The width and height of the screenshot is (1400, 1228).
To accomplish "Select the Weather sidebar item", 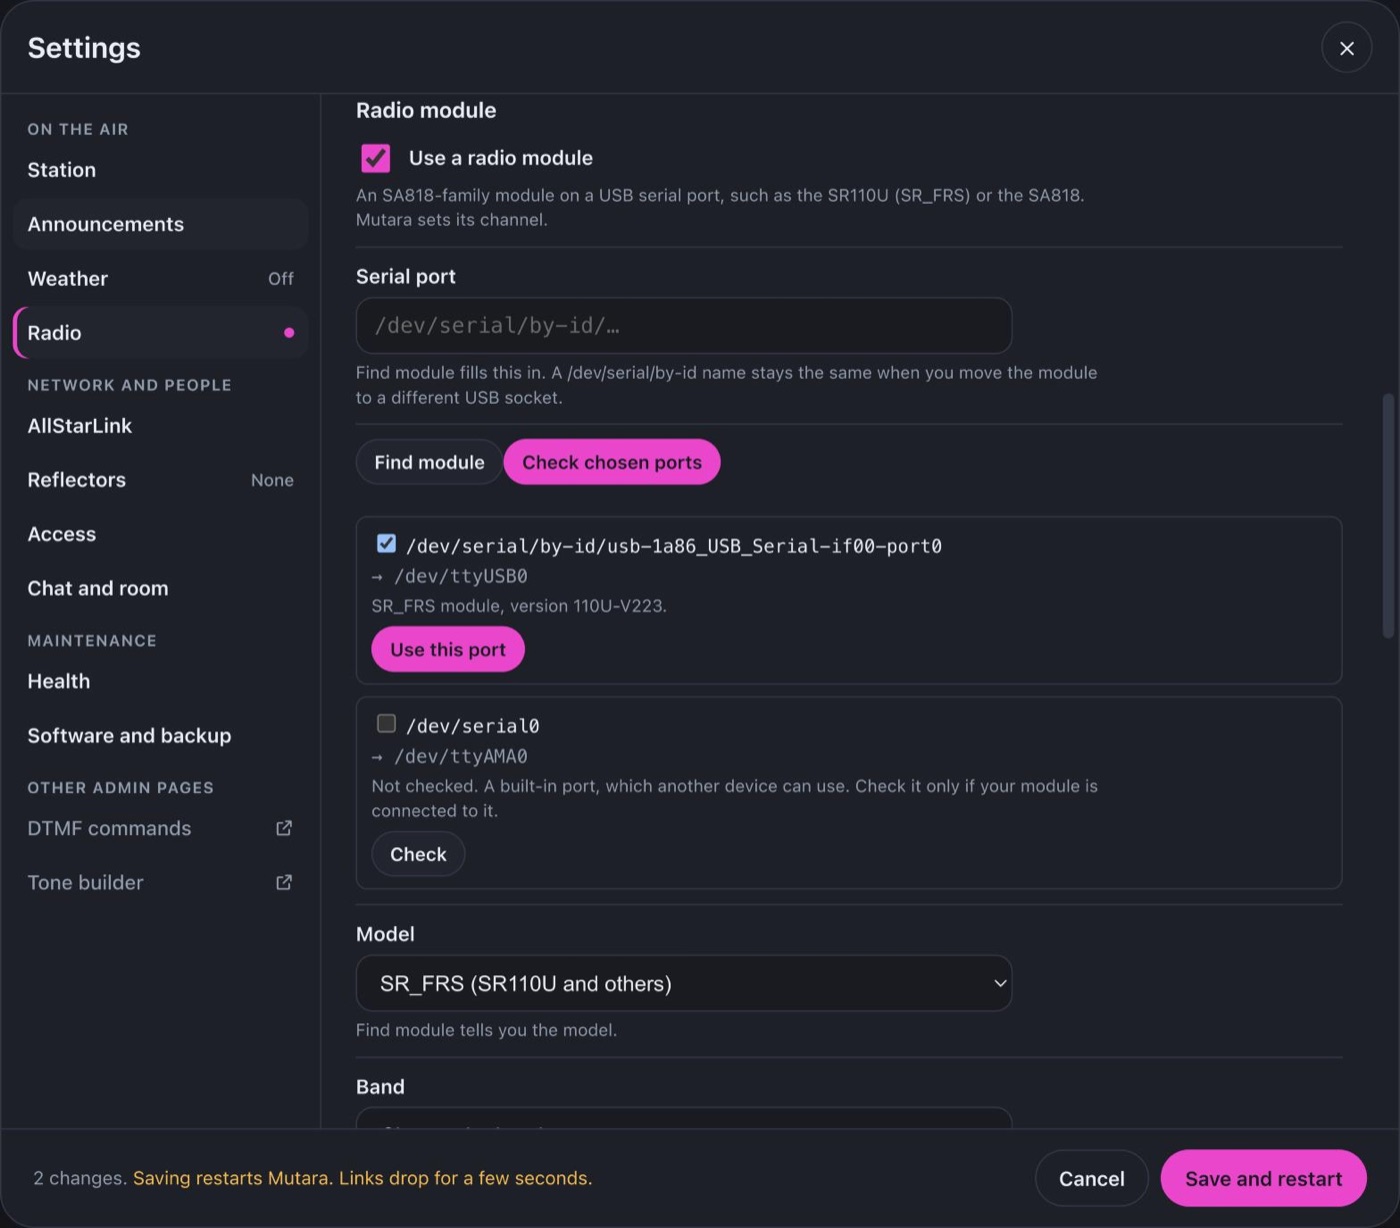I will pos(160,279).
